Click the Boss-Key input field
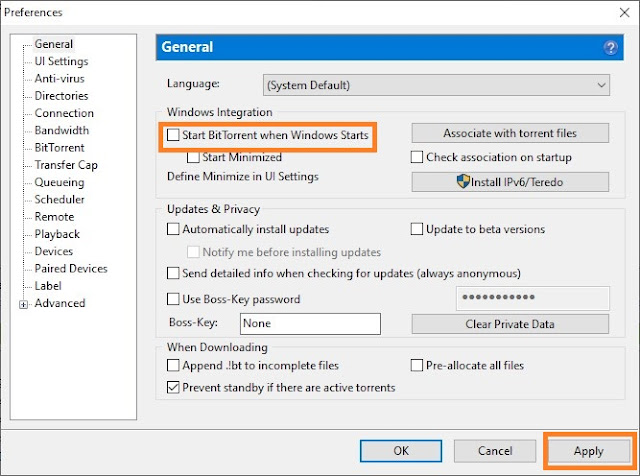Viewport: 640px width, 476px height. [x=310, y=324]
